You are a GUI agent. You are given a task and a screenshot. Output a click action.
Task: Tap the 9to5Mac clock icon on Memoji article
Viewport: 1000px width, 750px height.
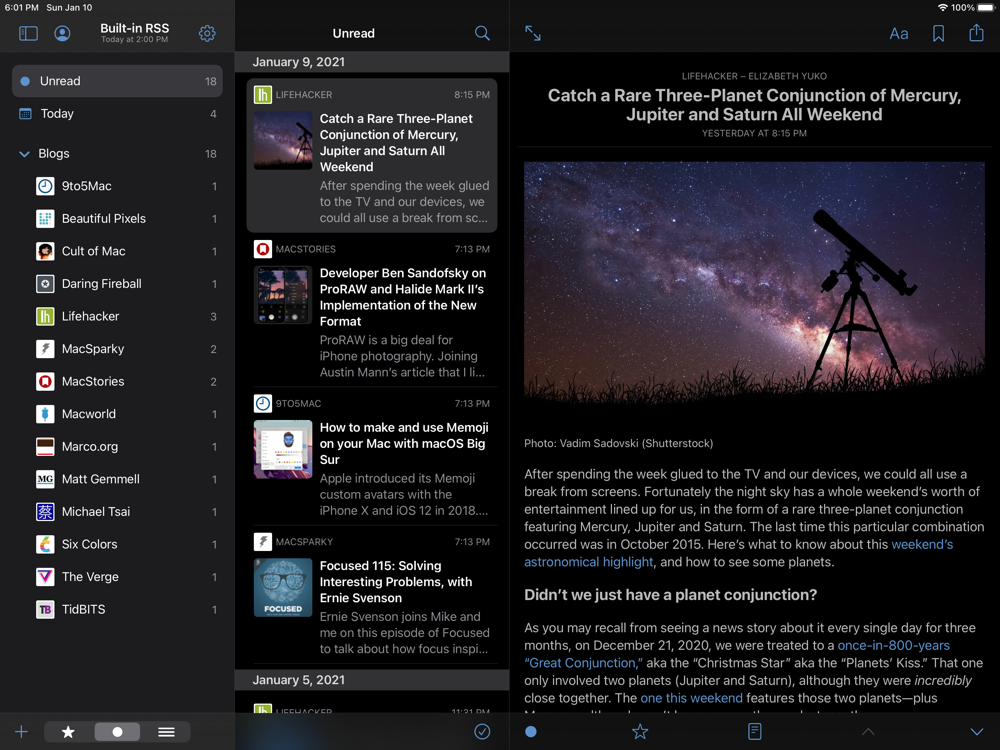[263, 403]
